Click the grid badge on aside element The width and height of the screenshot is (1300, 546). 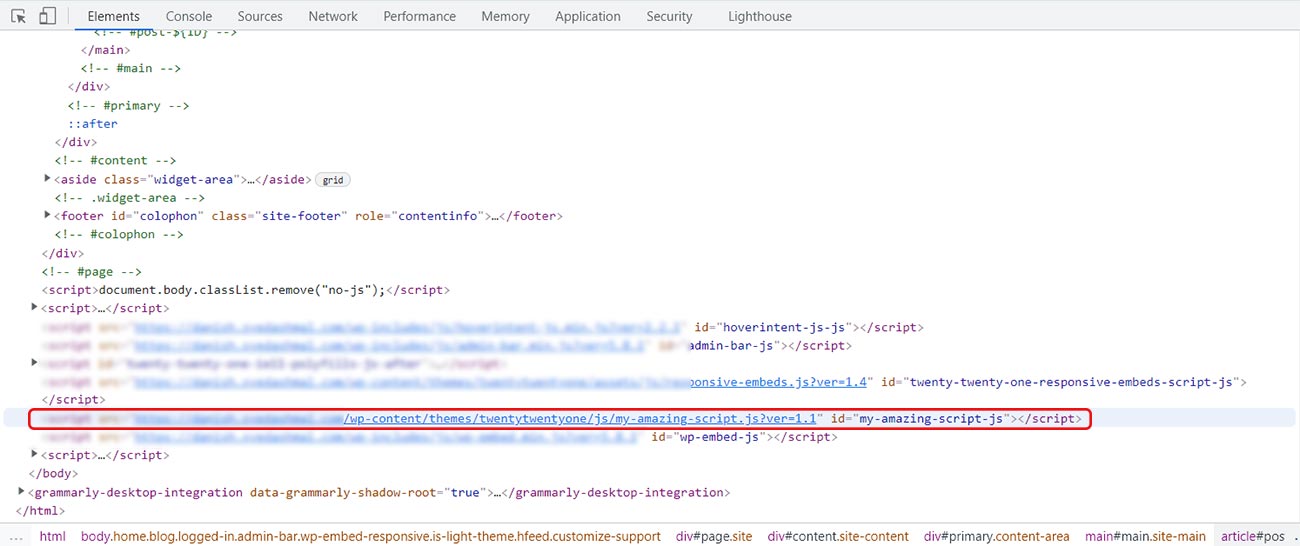(333, 180)
